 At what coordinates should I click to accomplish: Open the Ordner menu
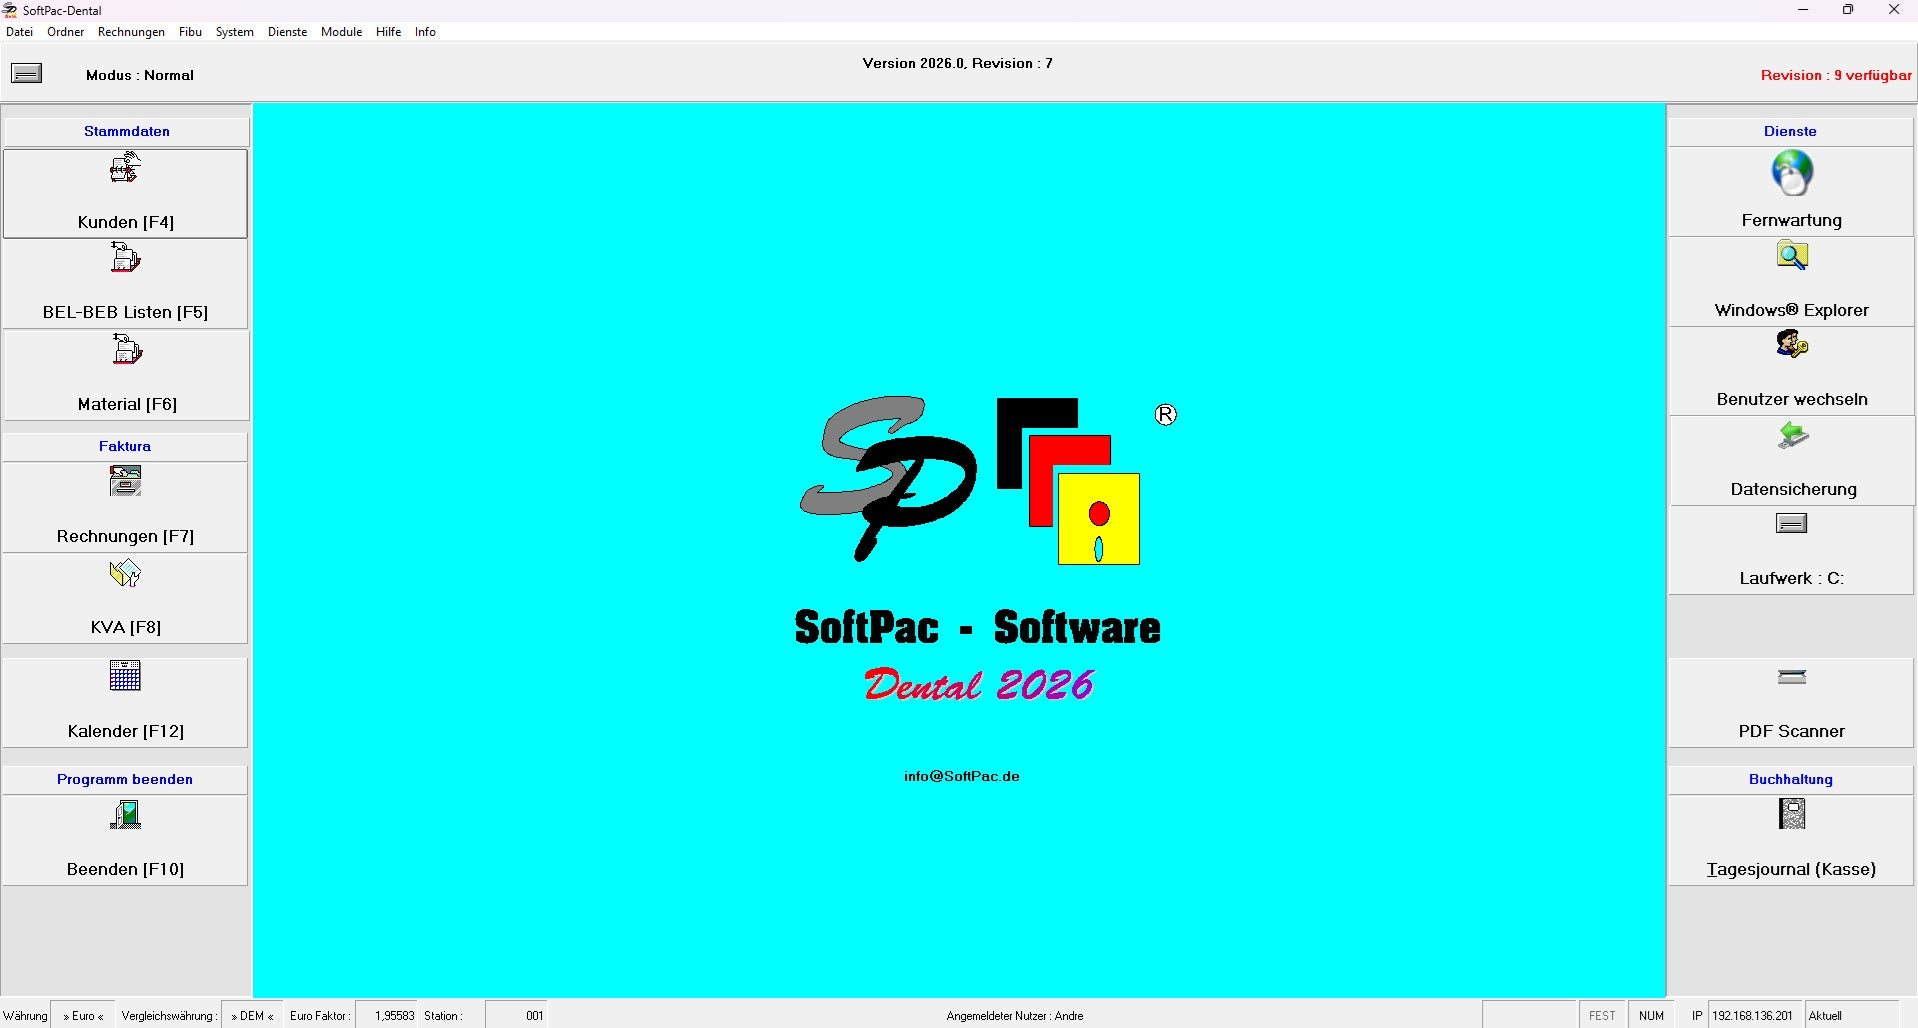click(66, 32)
